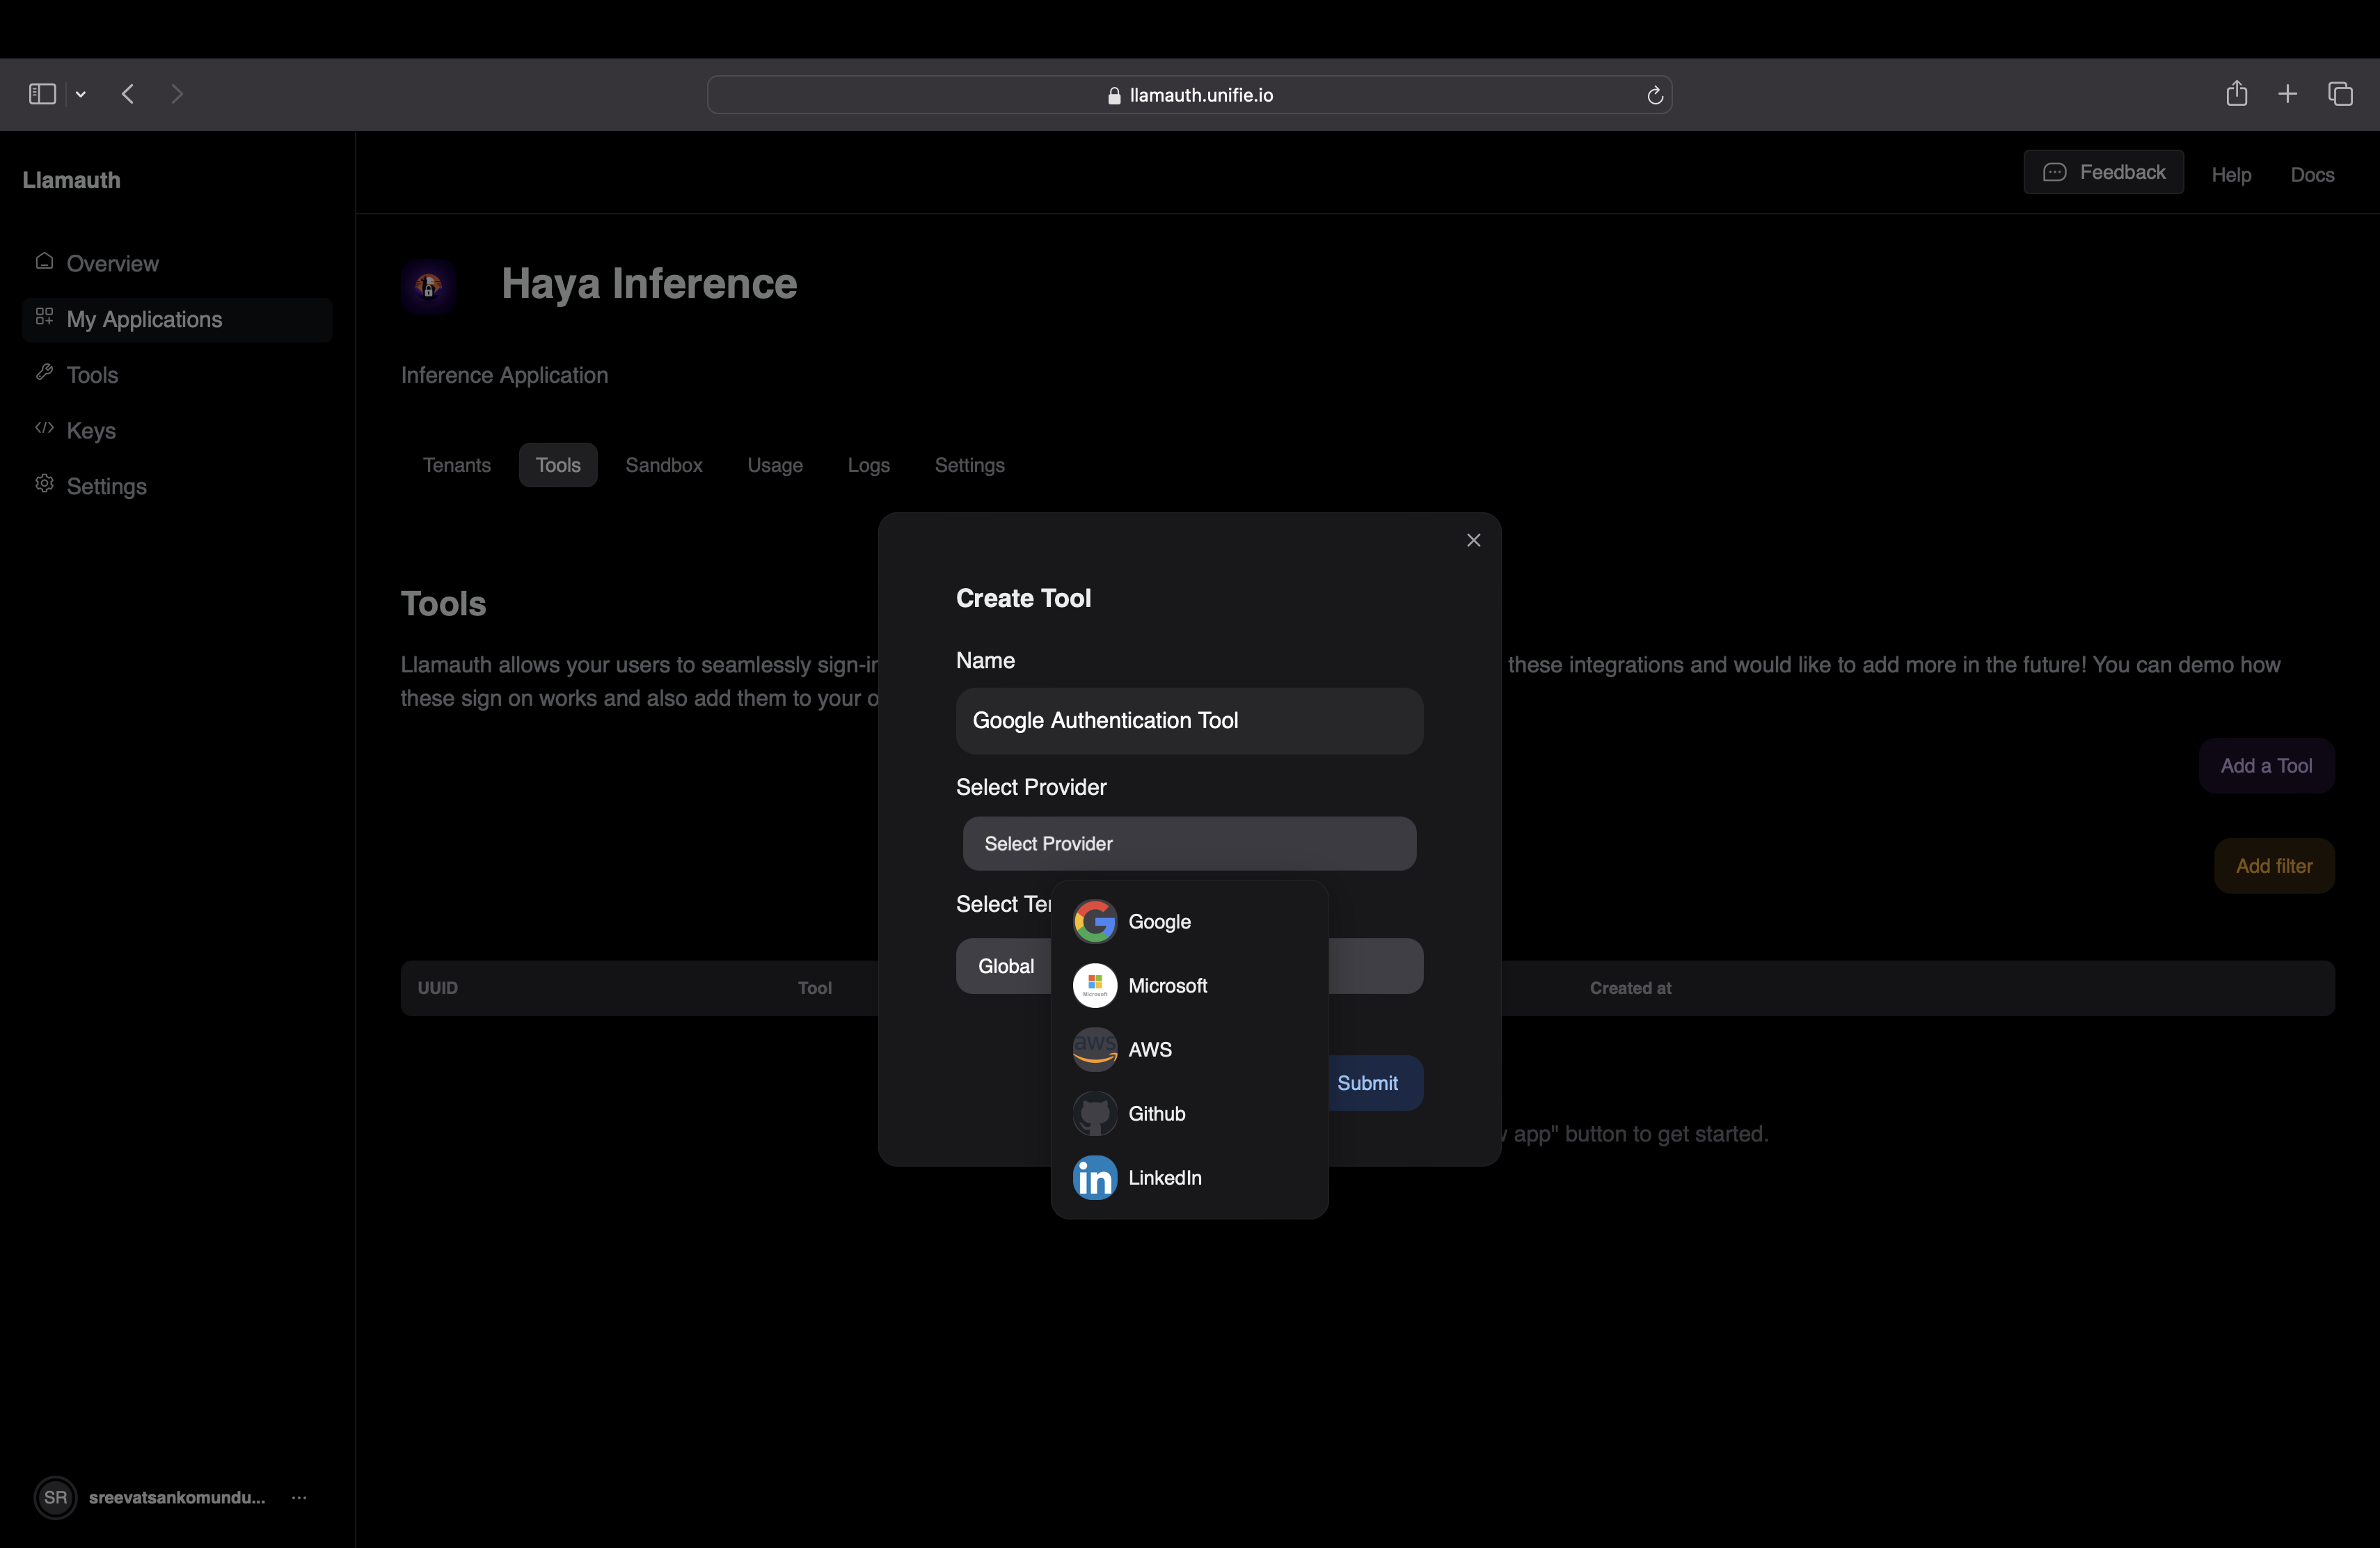
Task: Open Overview in the sidebar
Action: point(177,264)
